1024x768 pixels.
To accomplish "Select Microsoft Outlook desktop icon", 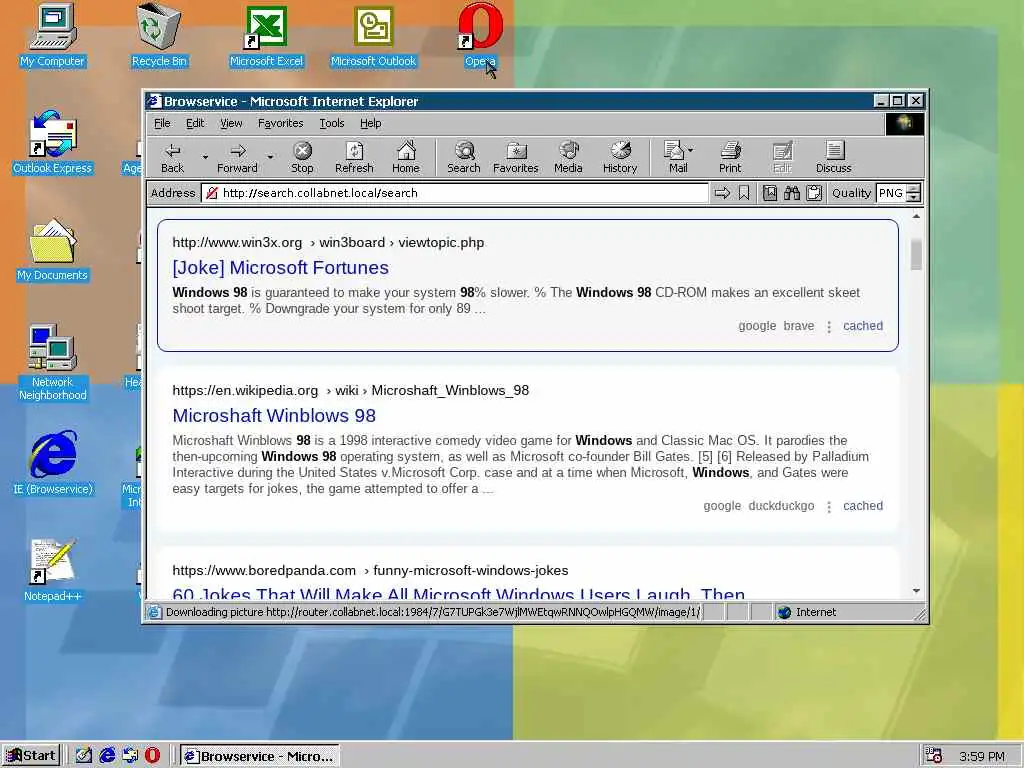I will point(373,36).
